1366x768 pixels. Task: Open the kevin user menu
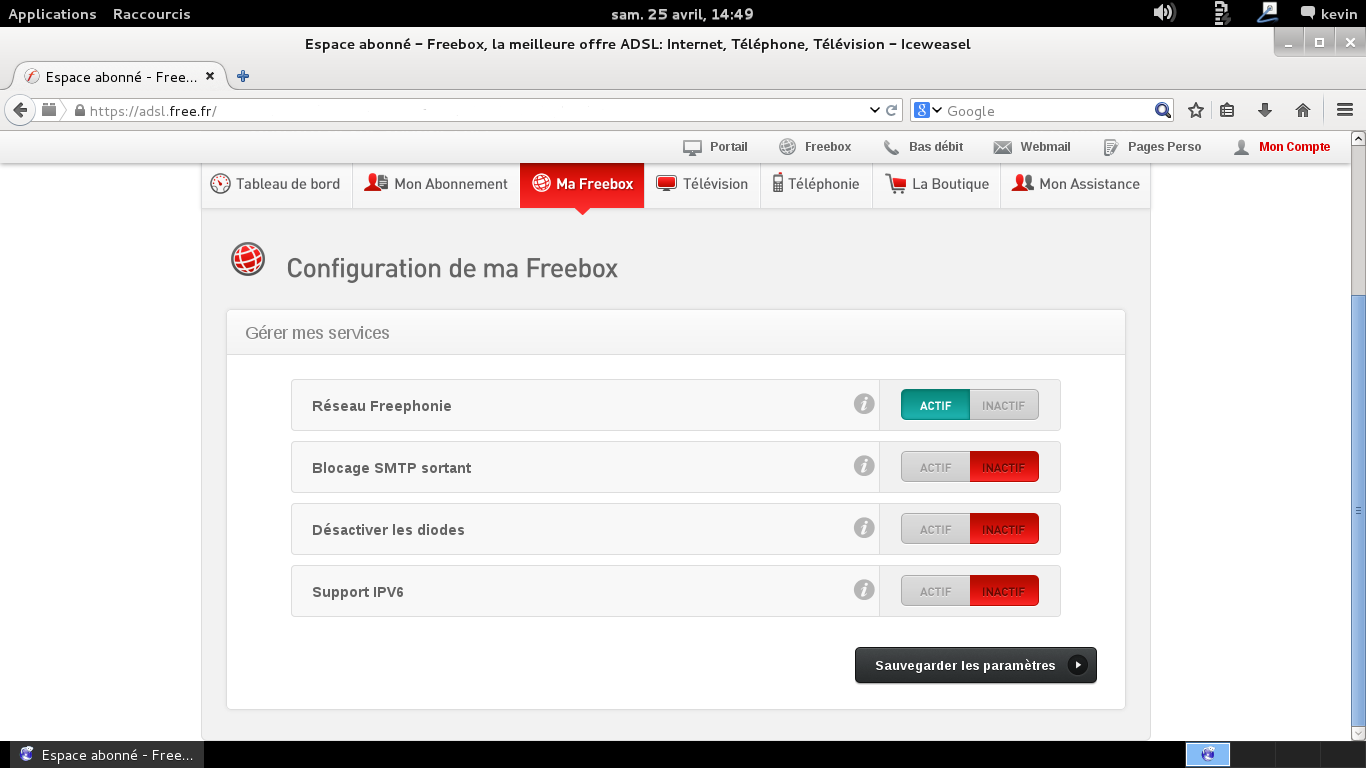pos(1328,14)
